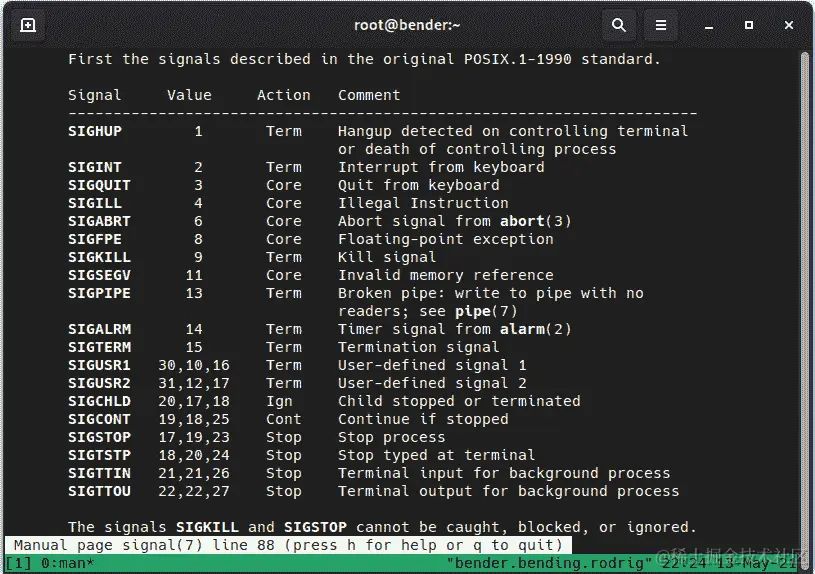Select the SIGHUP signal name

tap(95, 131)
